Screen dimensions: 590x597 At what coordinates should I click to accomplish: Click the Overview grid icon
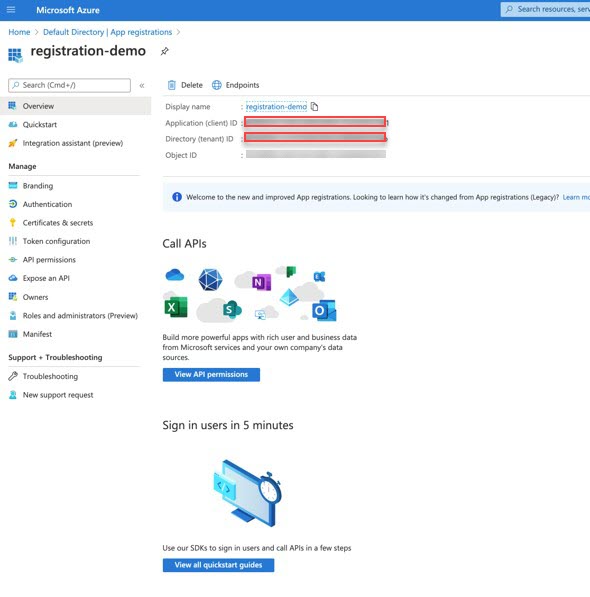pos(13,105)
